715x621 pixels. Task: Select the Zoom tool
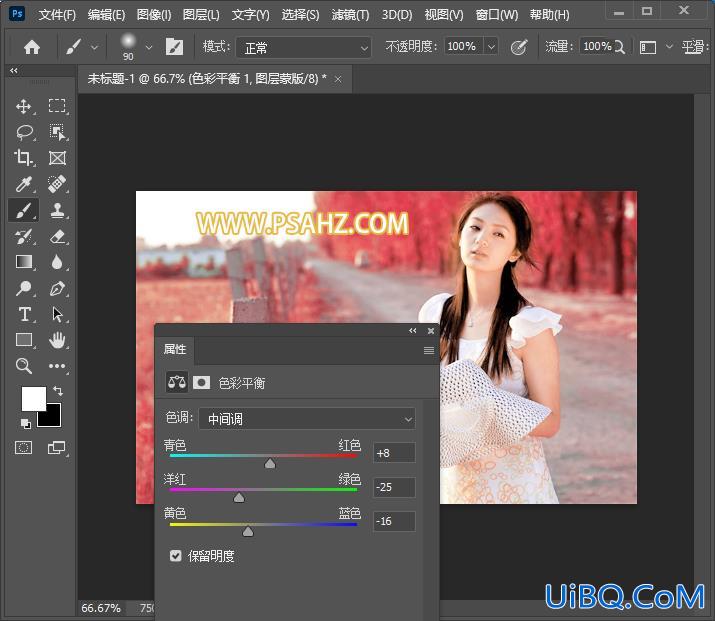23,366
